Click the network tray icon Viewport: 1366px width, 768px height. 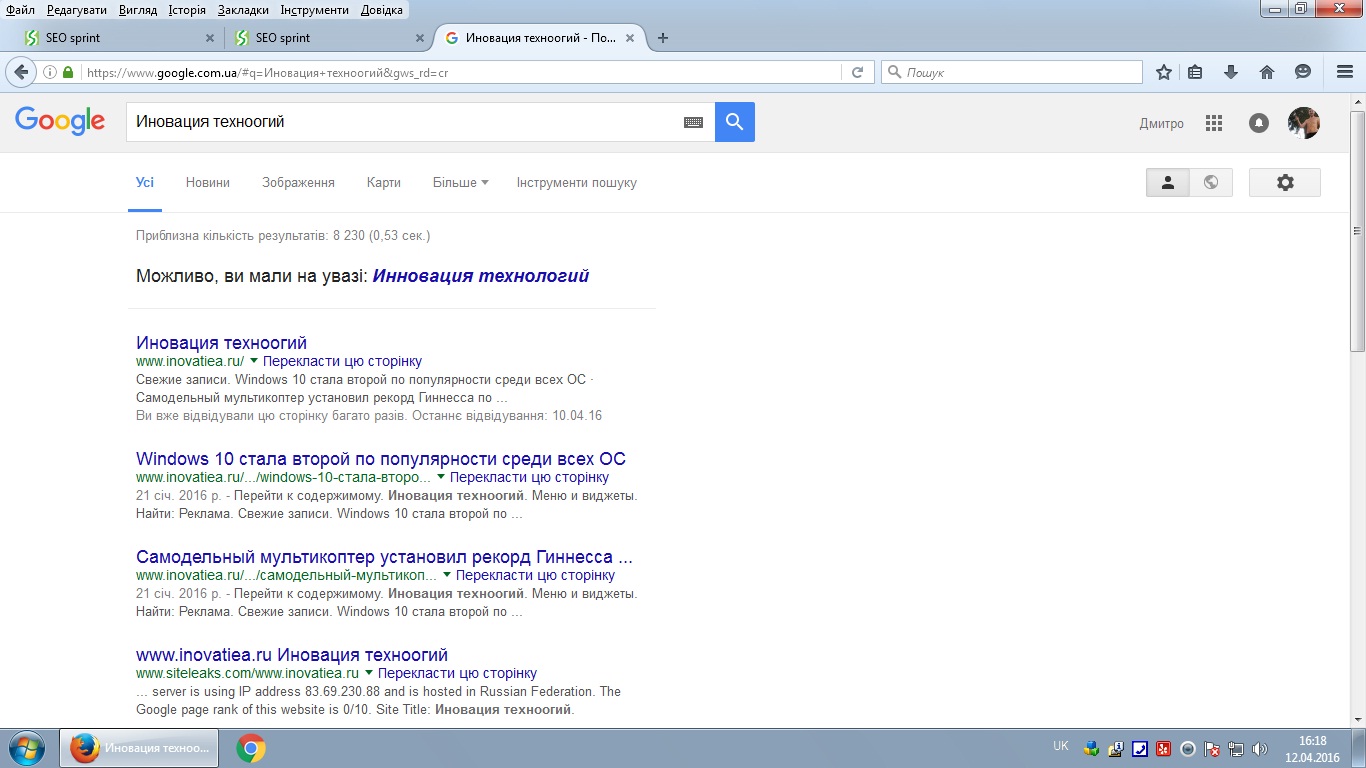(1237, 748)
